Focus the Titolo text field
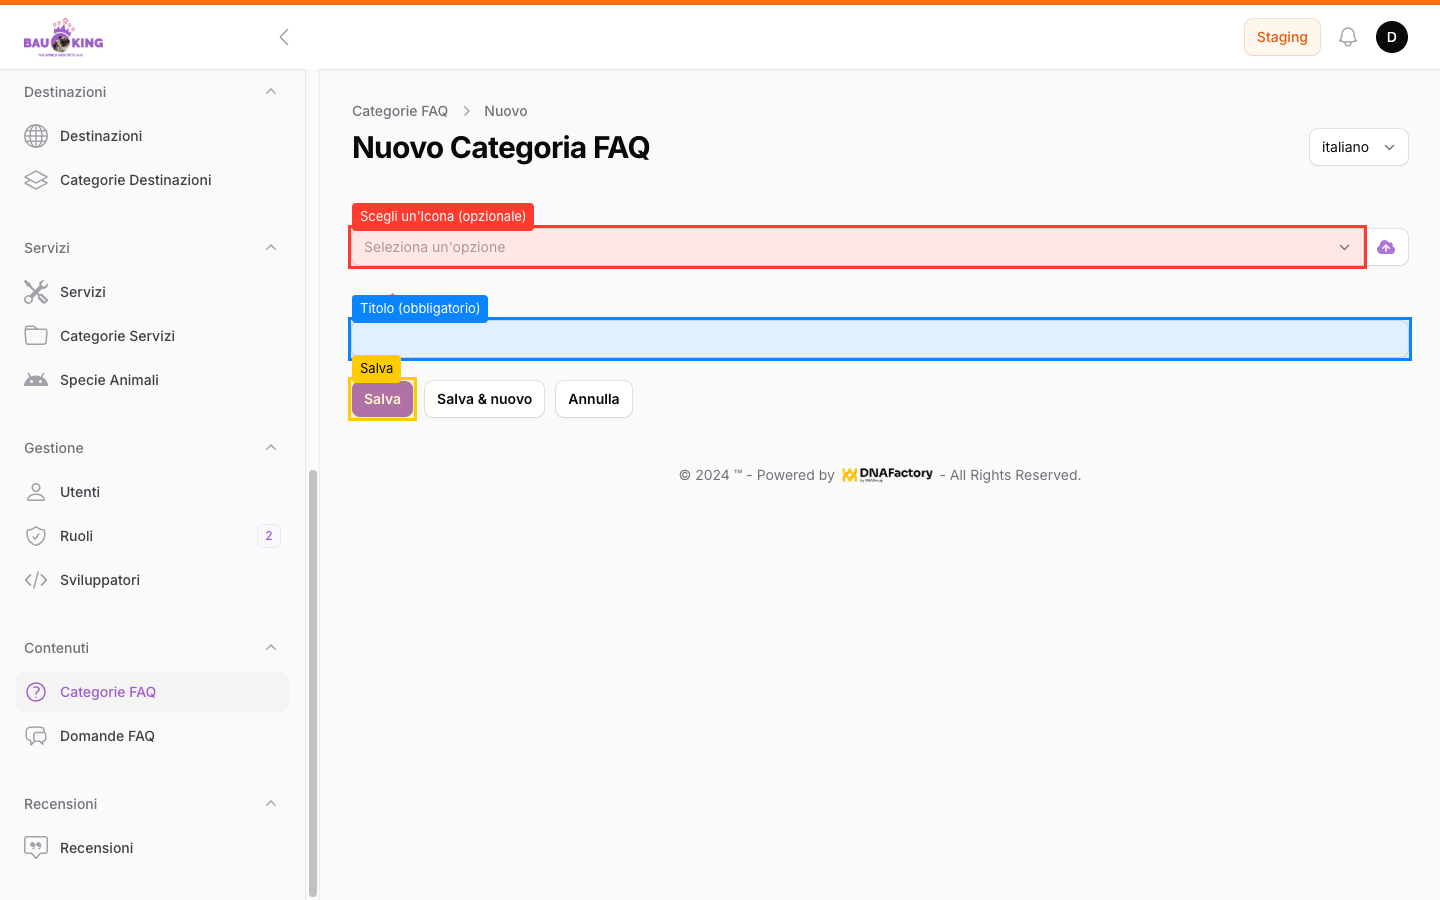Screen dimensions: 1440x900 (879, 340)
